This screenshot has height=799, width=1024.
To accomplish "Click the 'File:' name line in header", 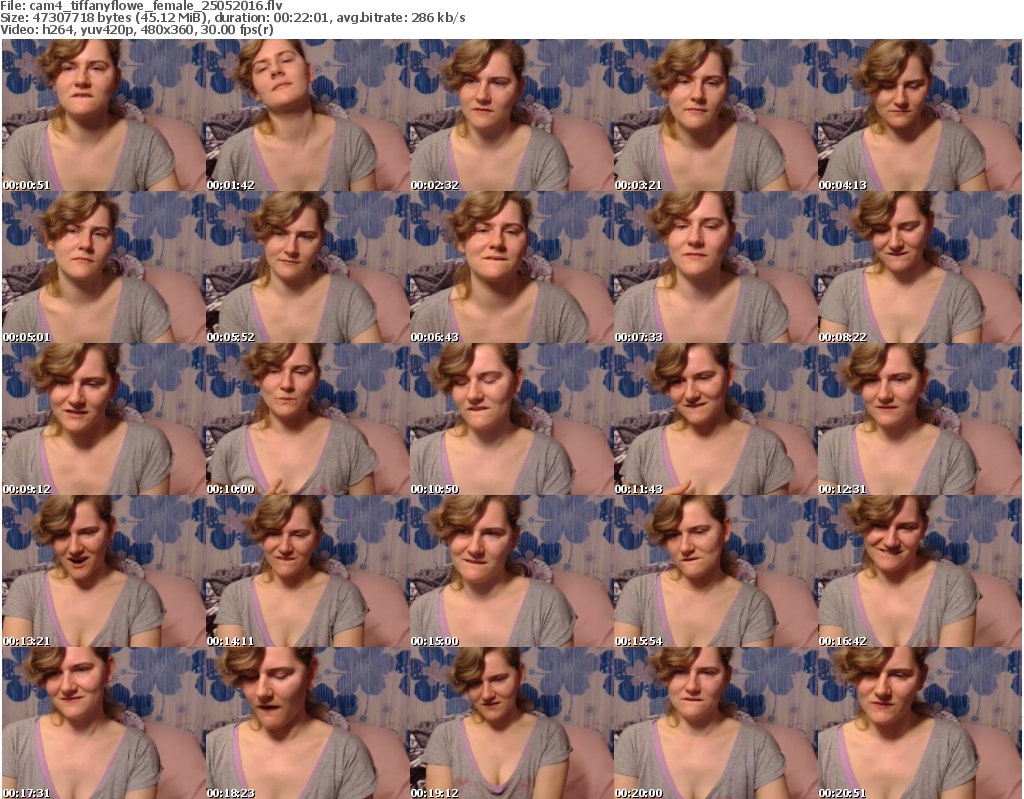I will [x=142, y=6].
